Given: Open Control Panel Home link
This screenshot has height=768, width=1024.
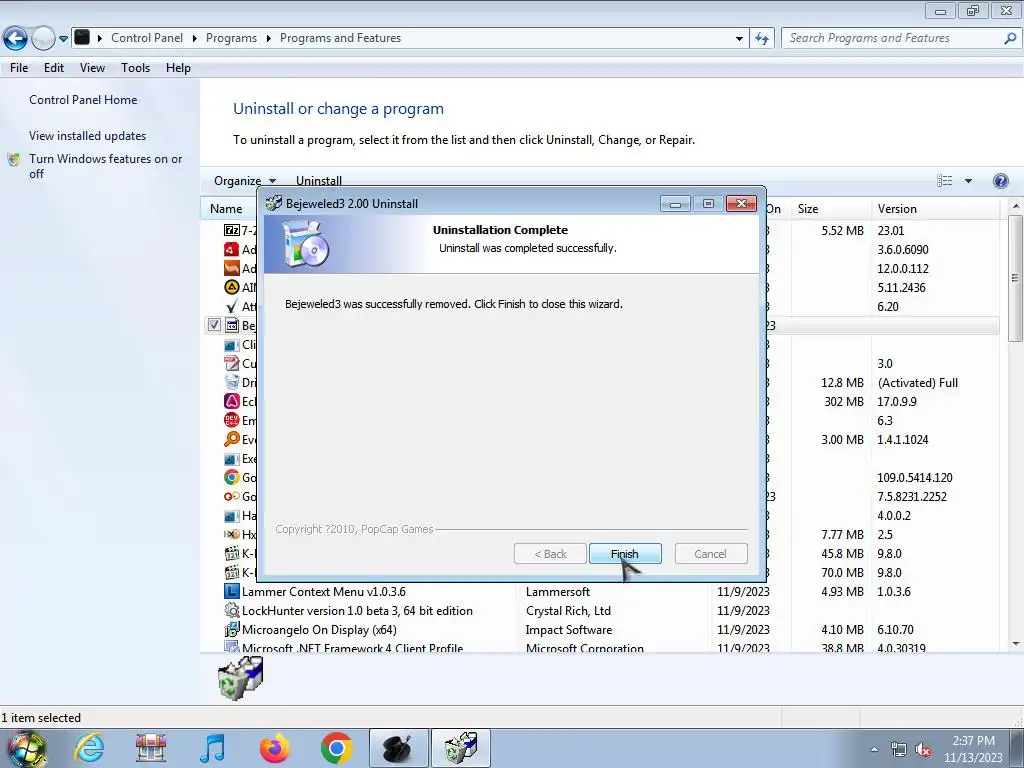Looking at the screenshot, I should [x=83, y=100].
